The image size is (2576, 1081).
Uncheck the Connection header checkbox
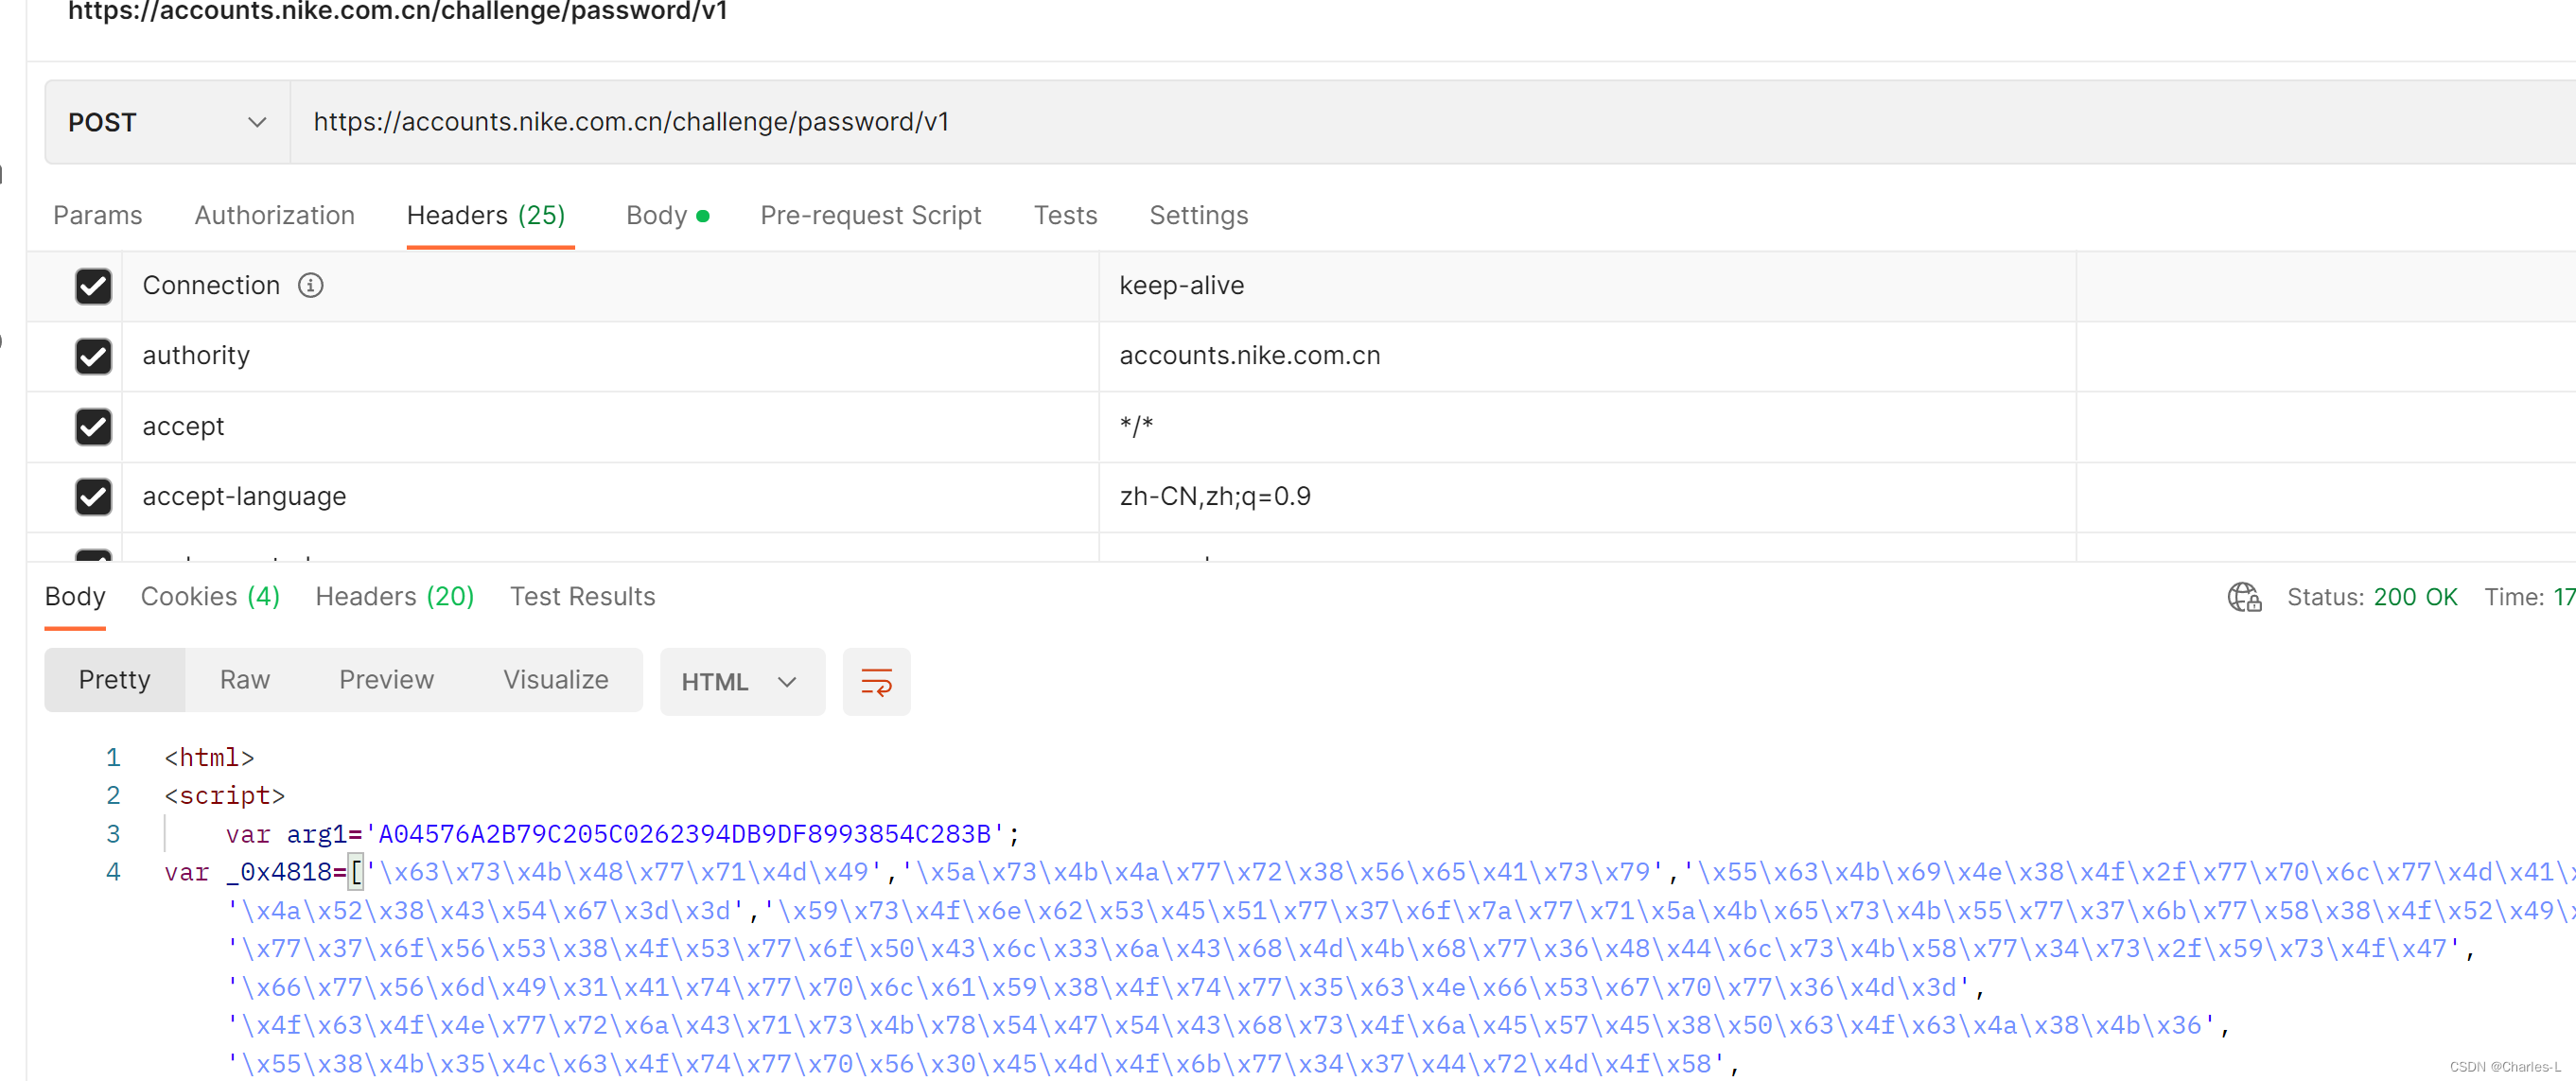93,286
